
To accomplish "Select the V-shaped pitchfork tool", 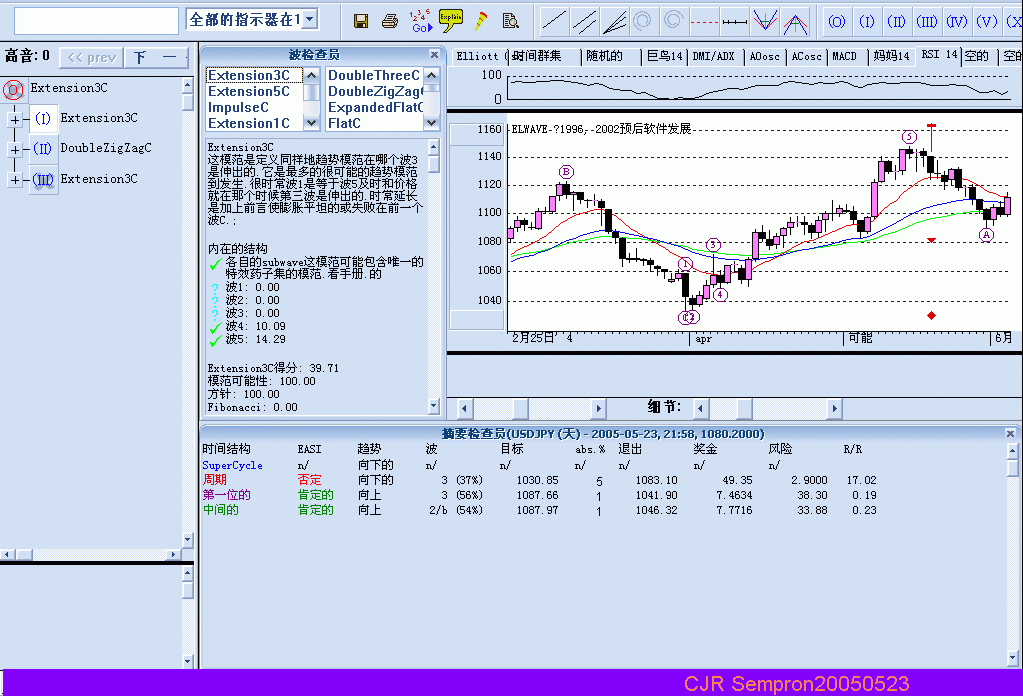I will 766,20.
